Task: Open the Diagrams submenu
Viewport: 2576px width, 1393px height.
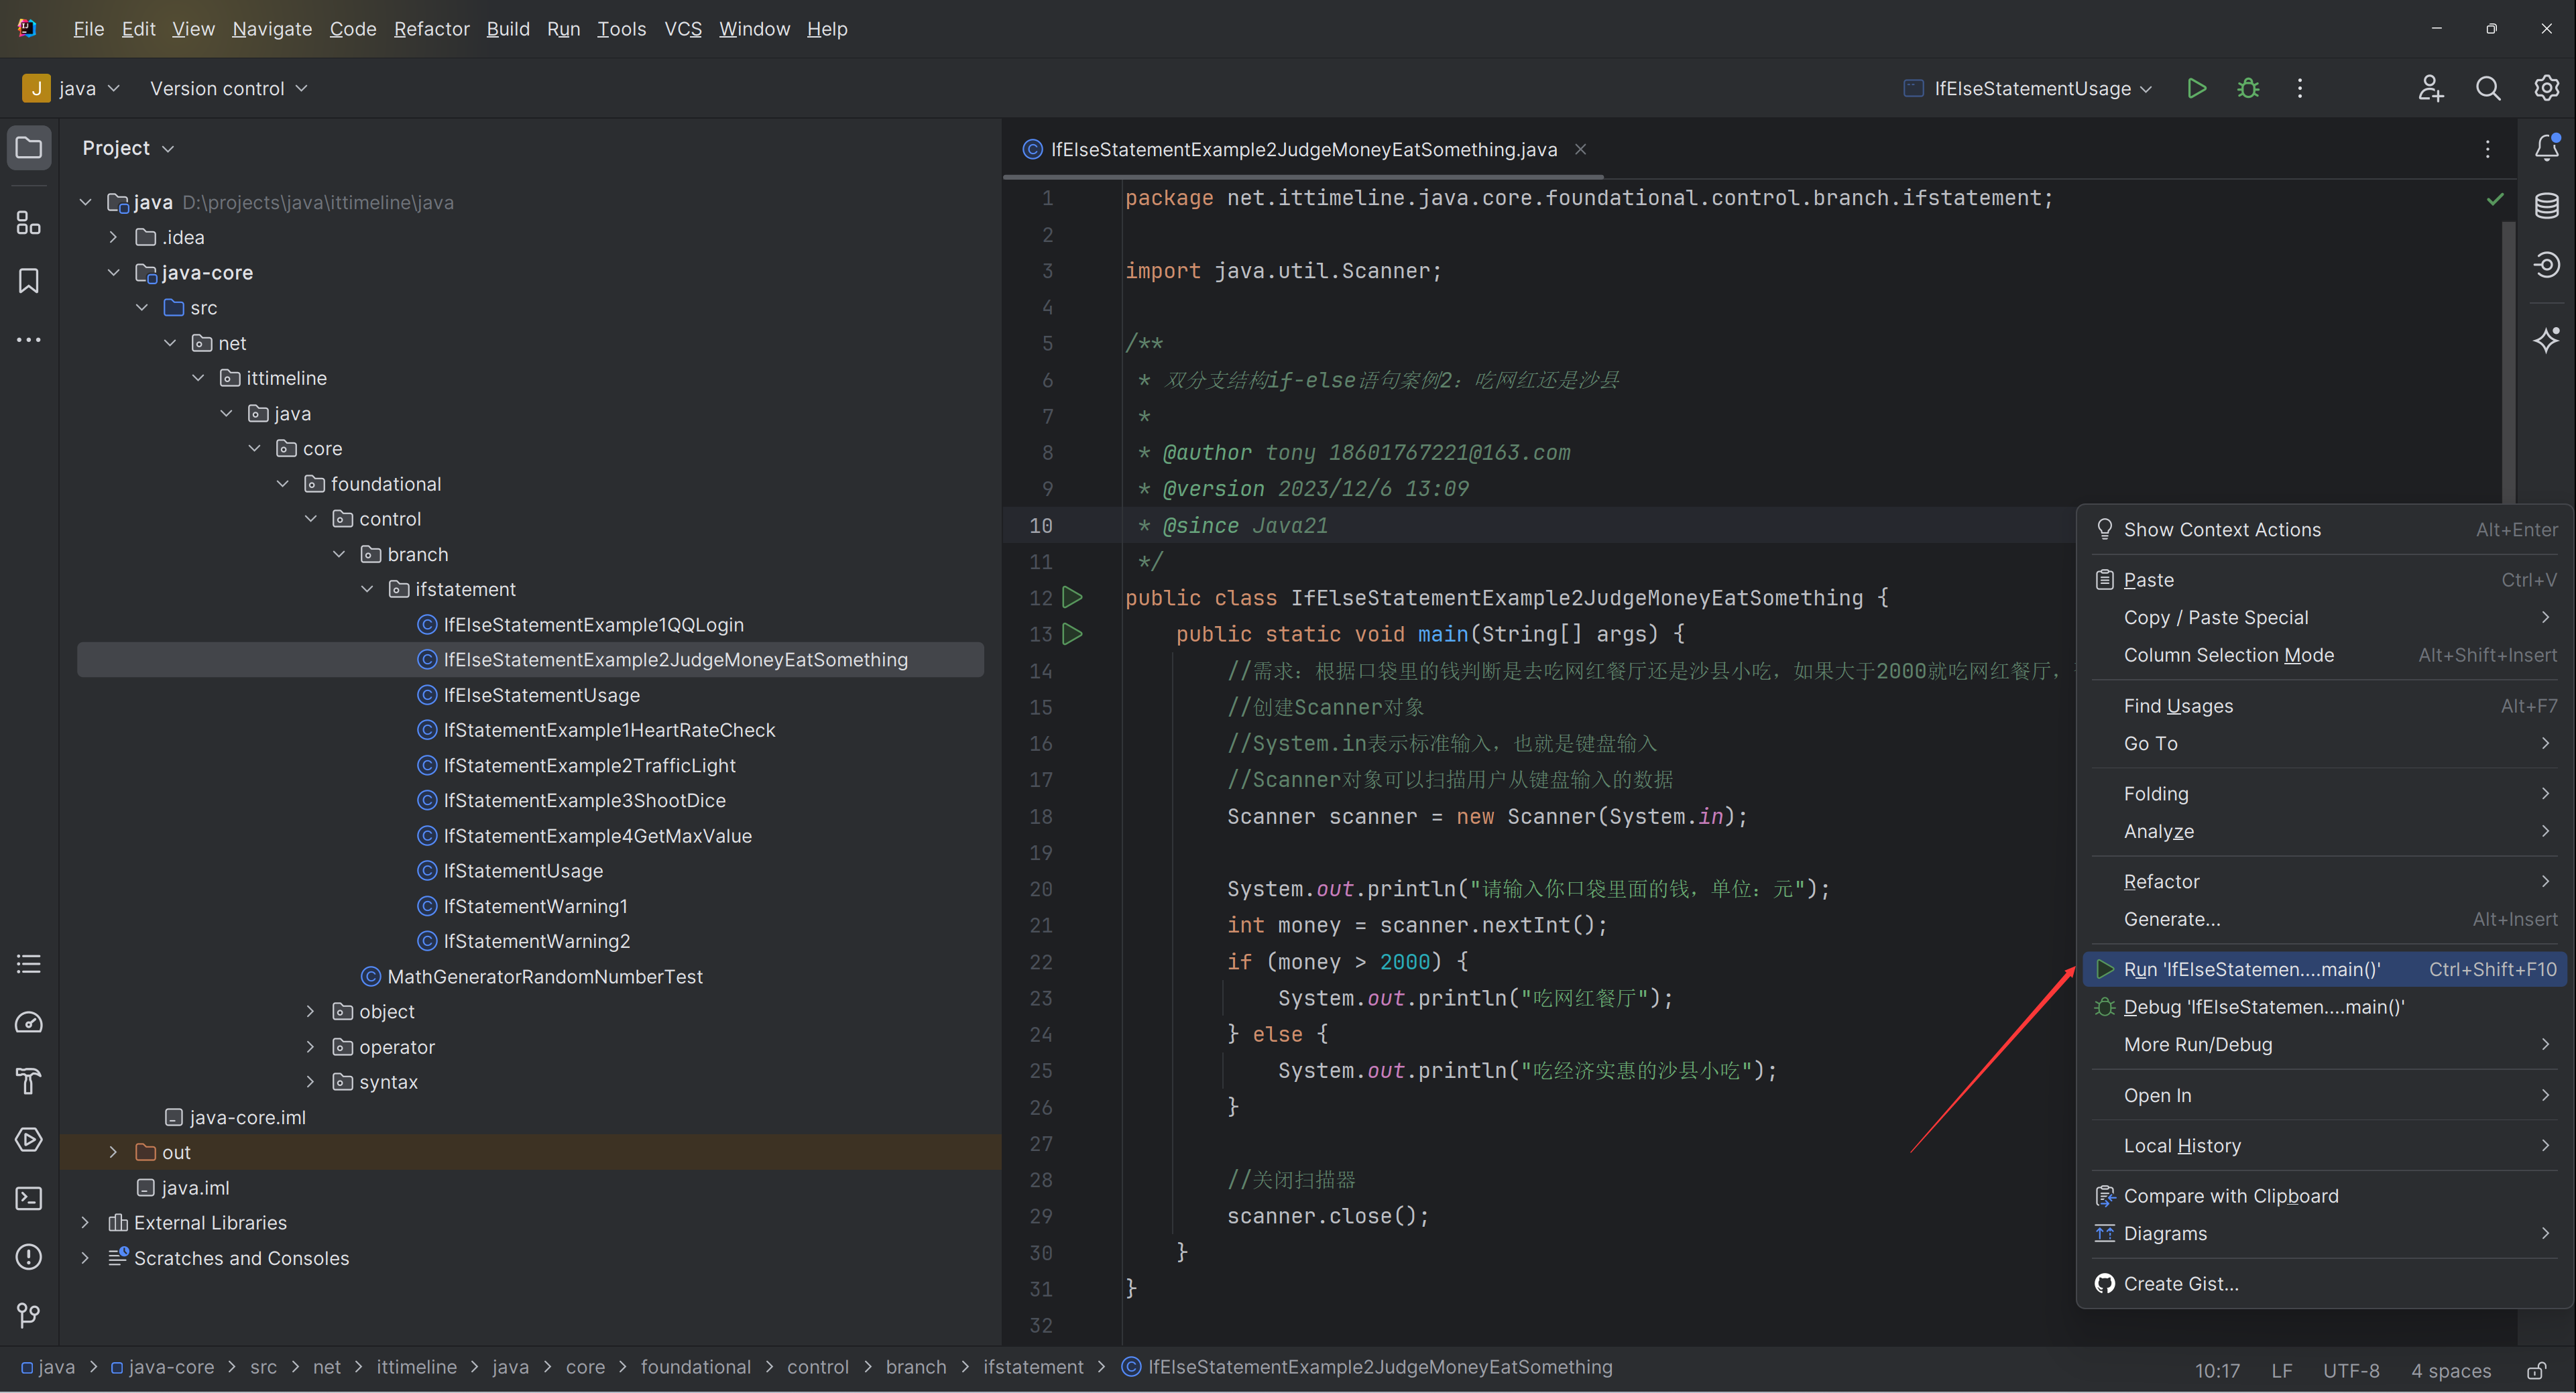Action: pyautogui.click(x=2325, y=1234)
